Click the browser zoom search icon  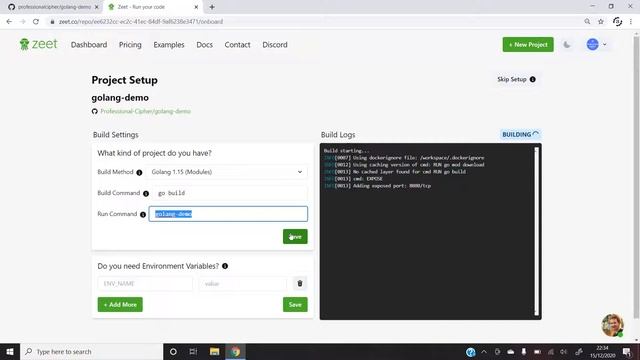coord(587,22)
